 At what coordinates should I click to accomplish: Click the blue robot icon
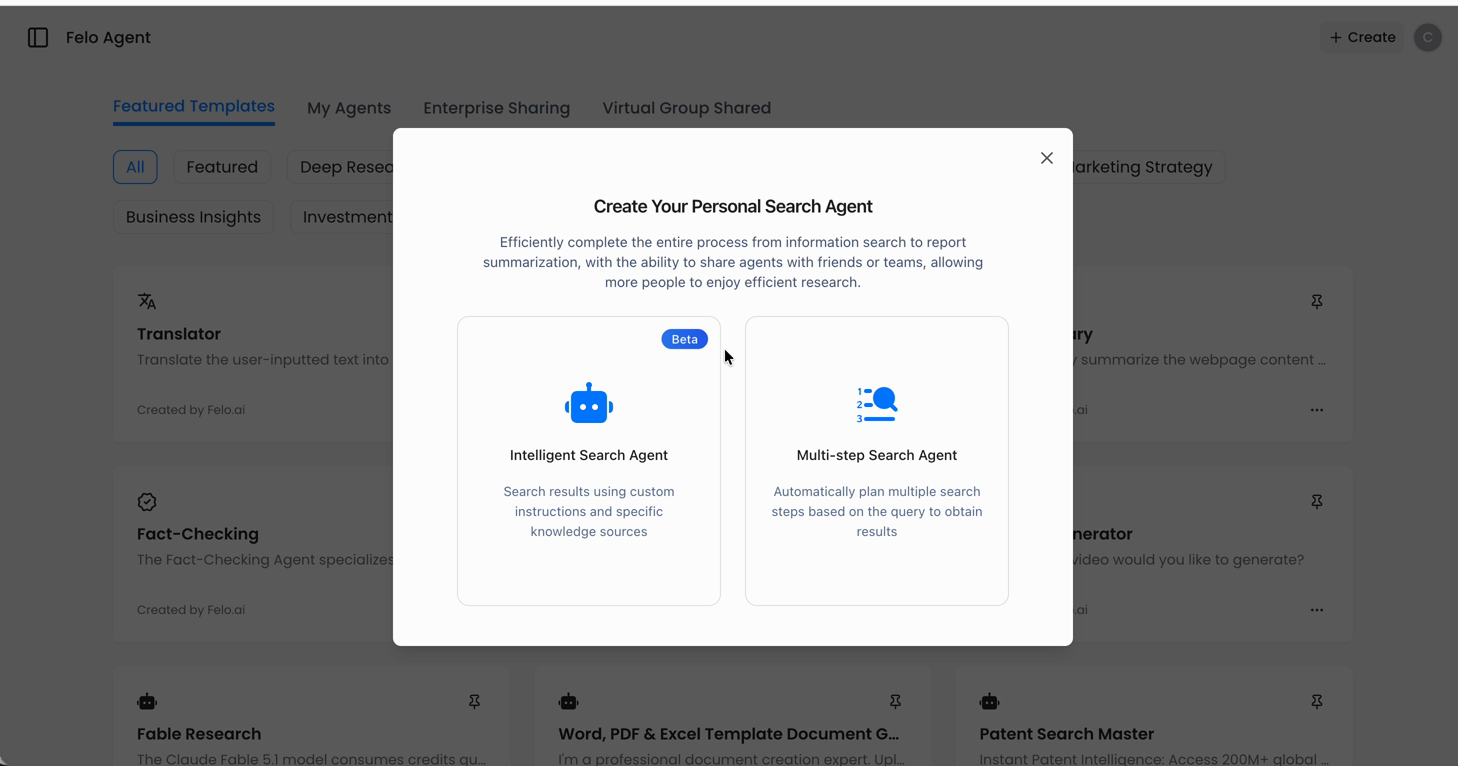pos(589,403)
